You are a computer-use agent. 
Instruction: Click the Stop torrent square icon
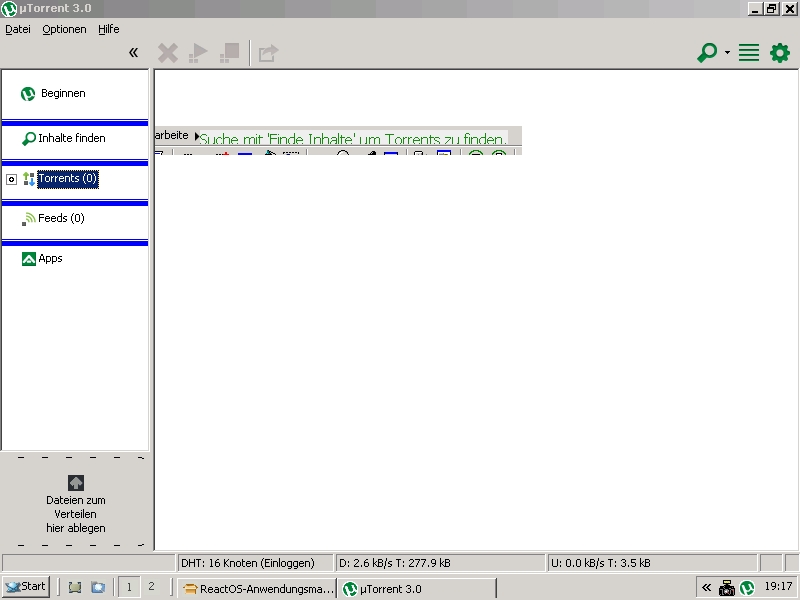230,53
